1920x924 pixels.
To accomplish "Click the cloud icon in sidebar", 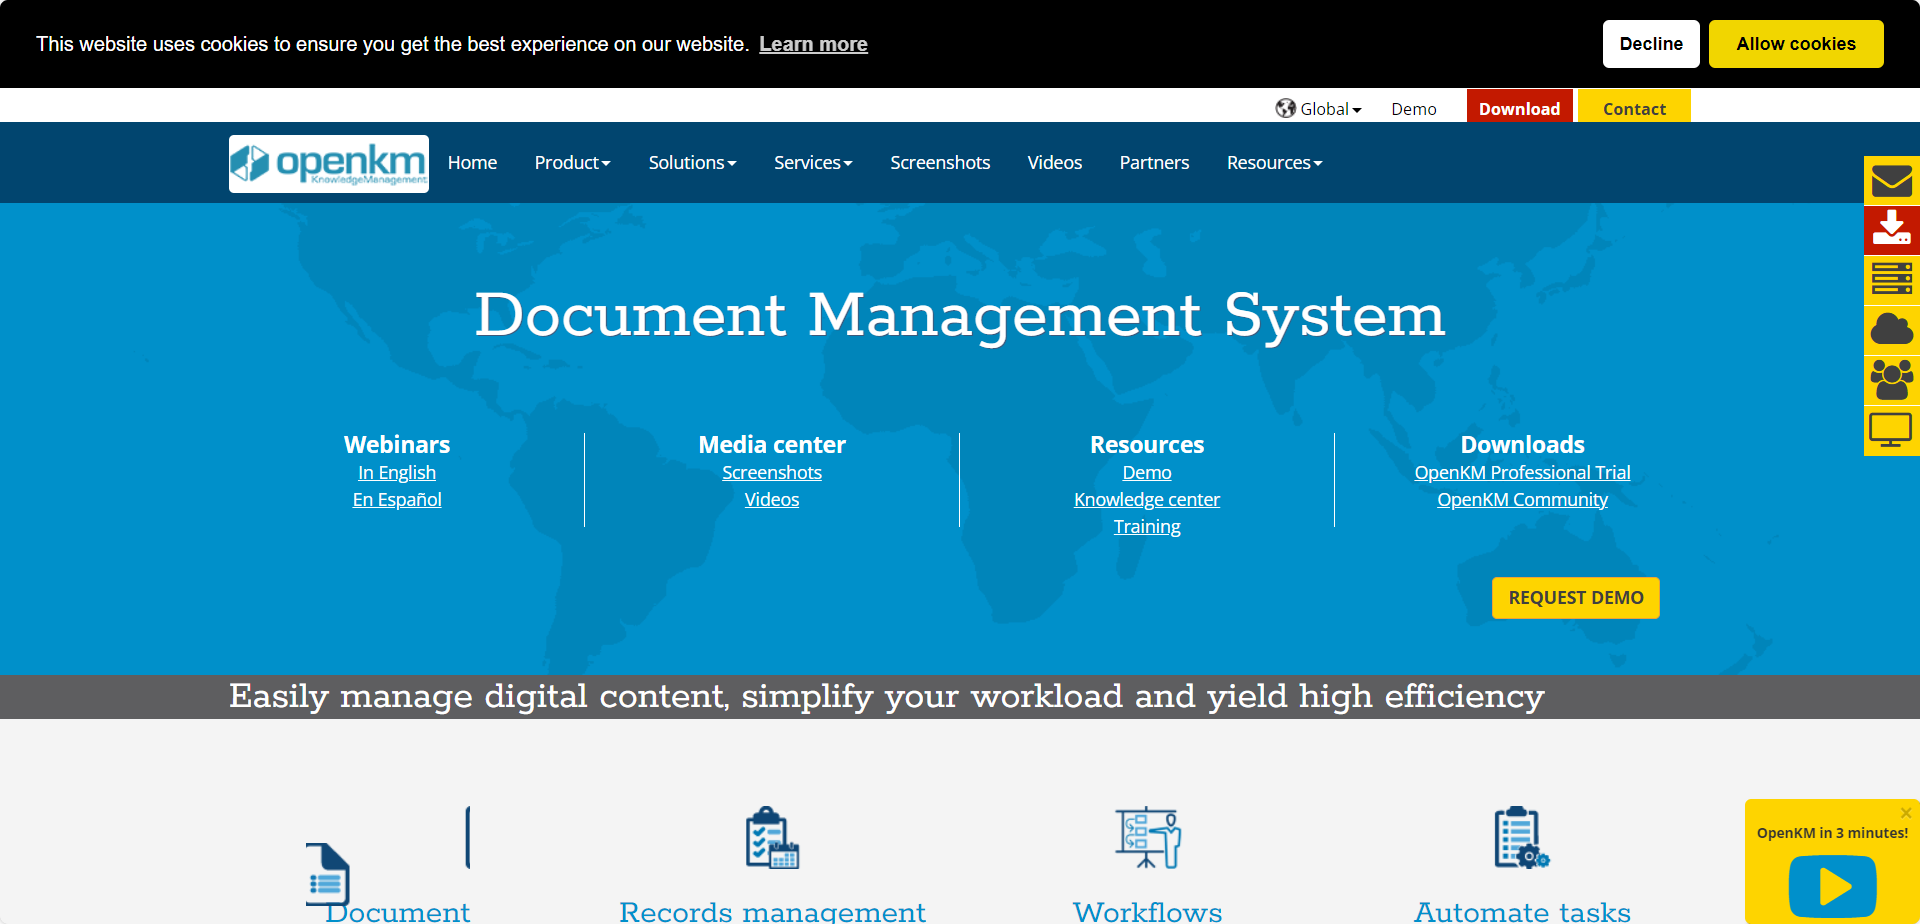I will click(x=1892, y=329).
